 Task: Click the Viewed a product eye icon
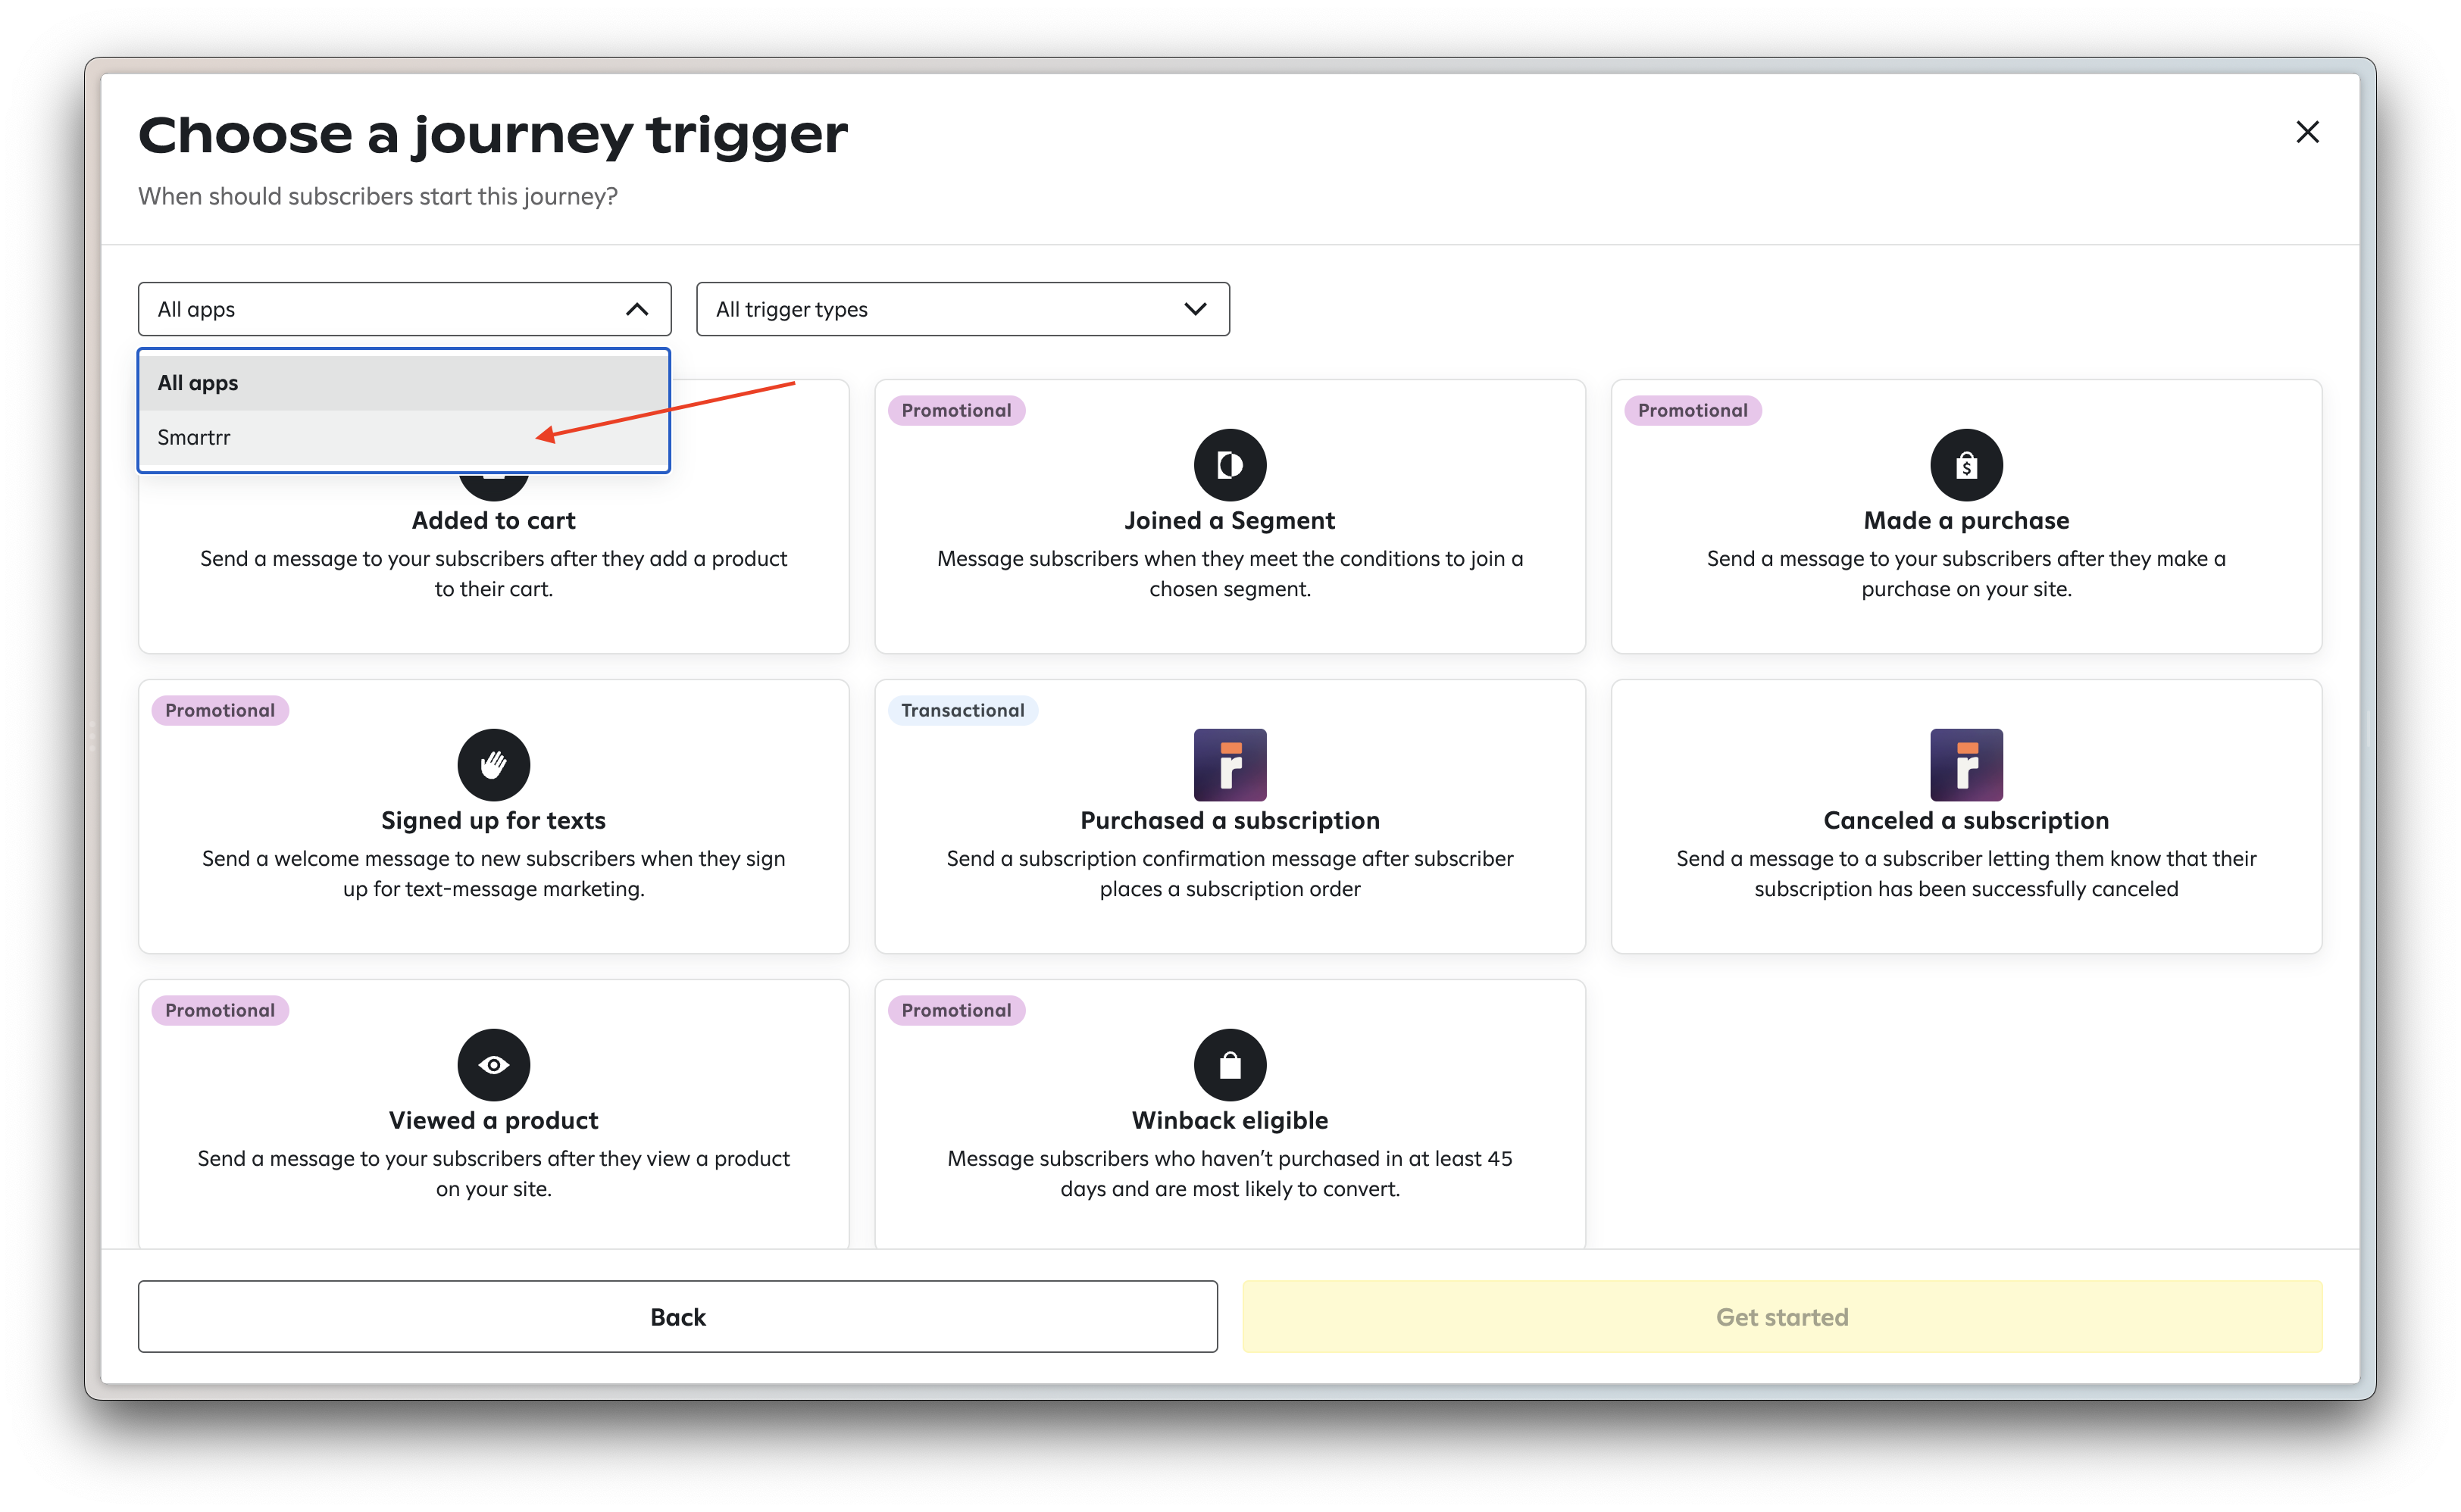(x=493, y=1065)
